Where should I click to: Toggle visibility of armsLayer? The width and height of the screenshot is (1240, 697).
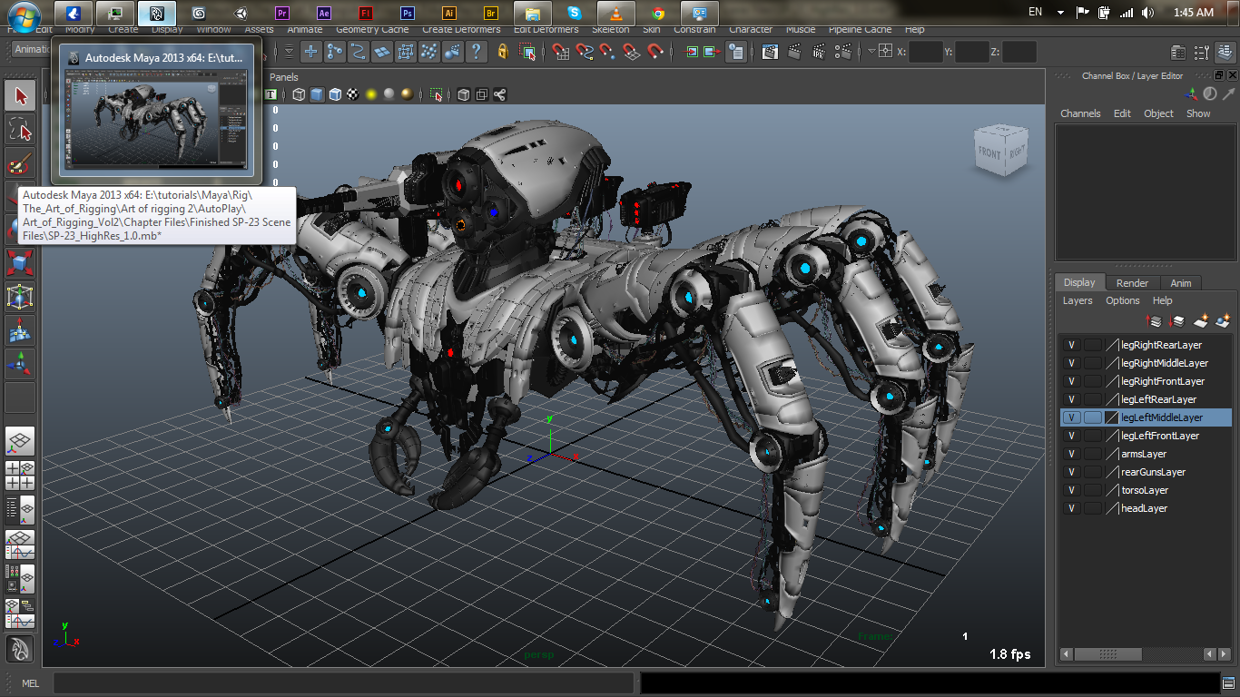pos(1071,454)
